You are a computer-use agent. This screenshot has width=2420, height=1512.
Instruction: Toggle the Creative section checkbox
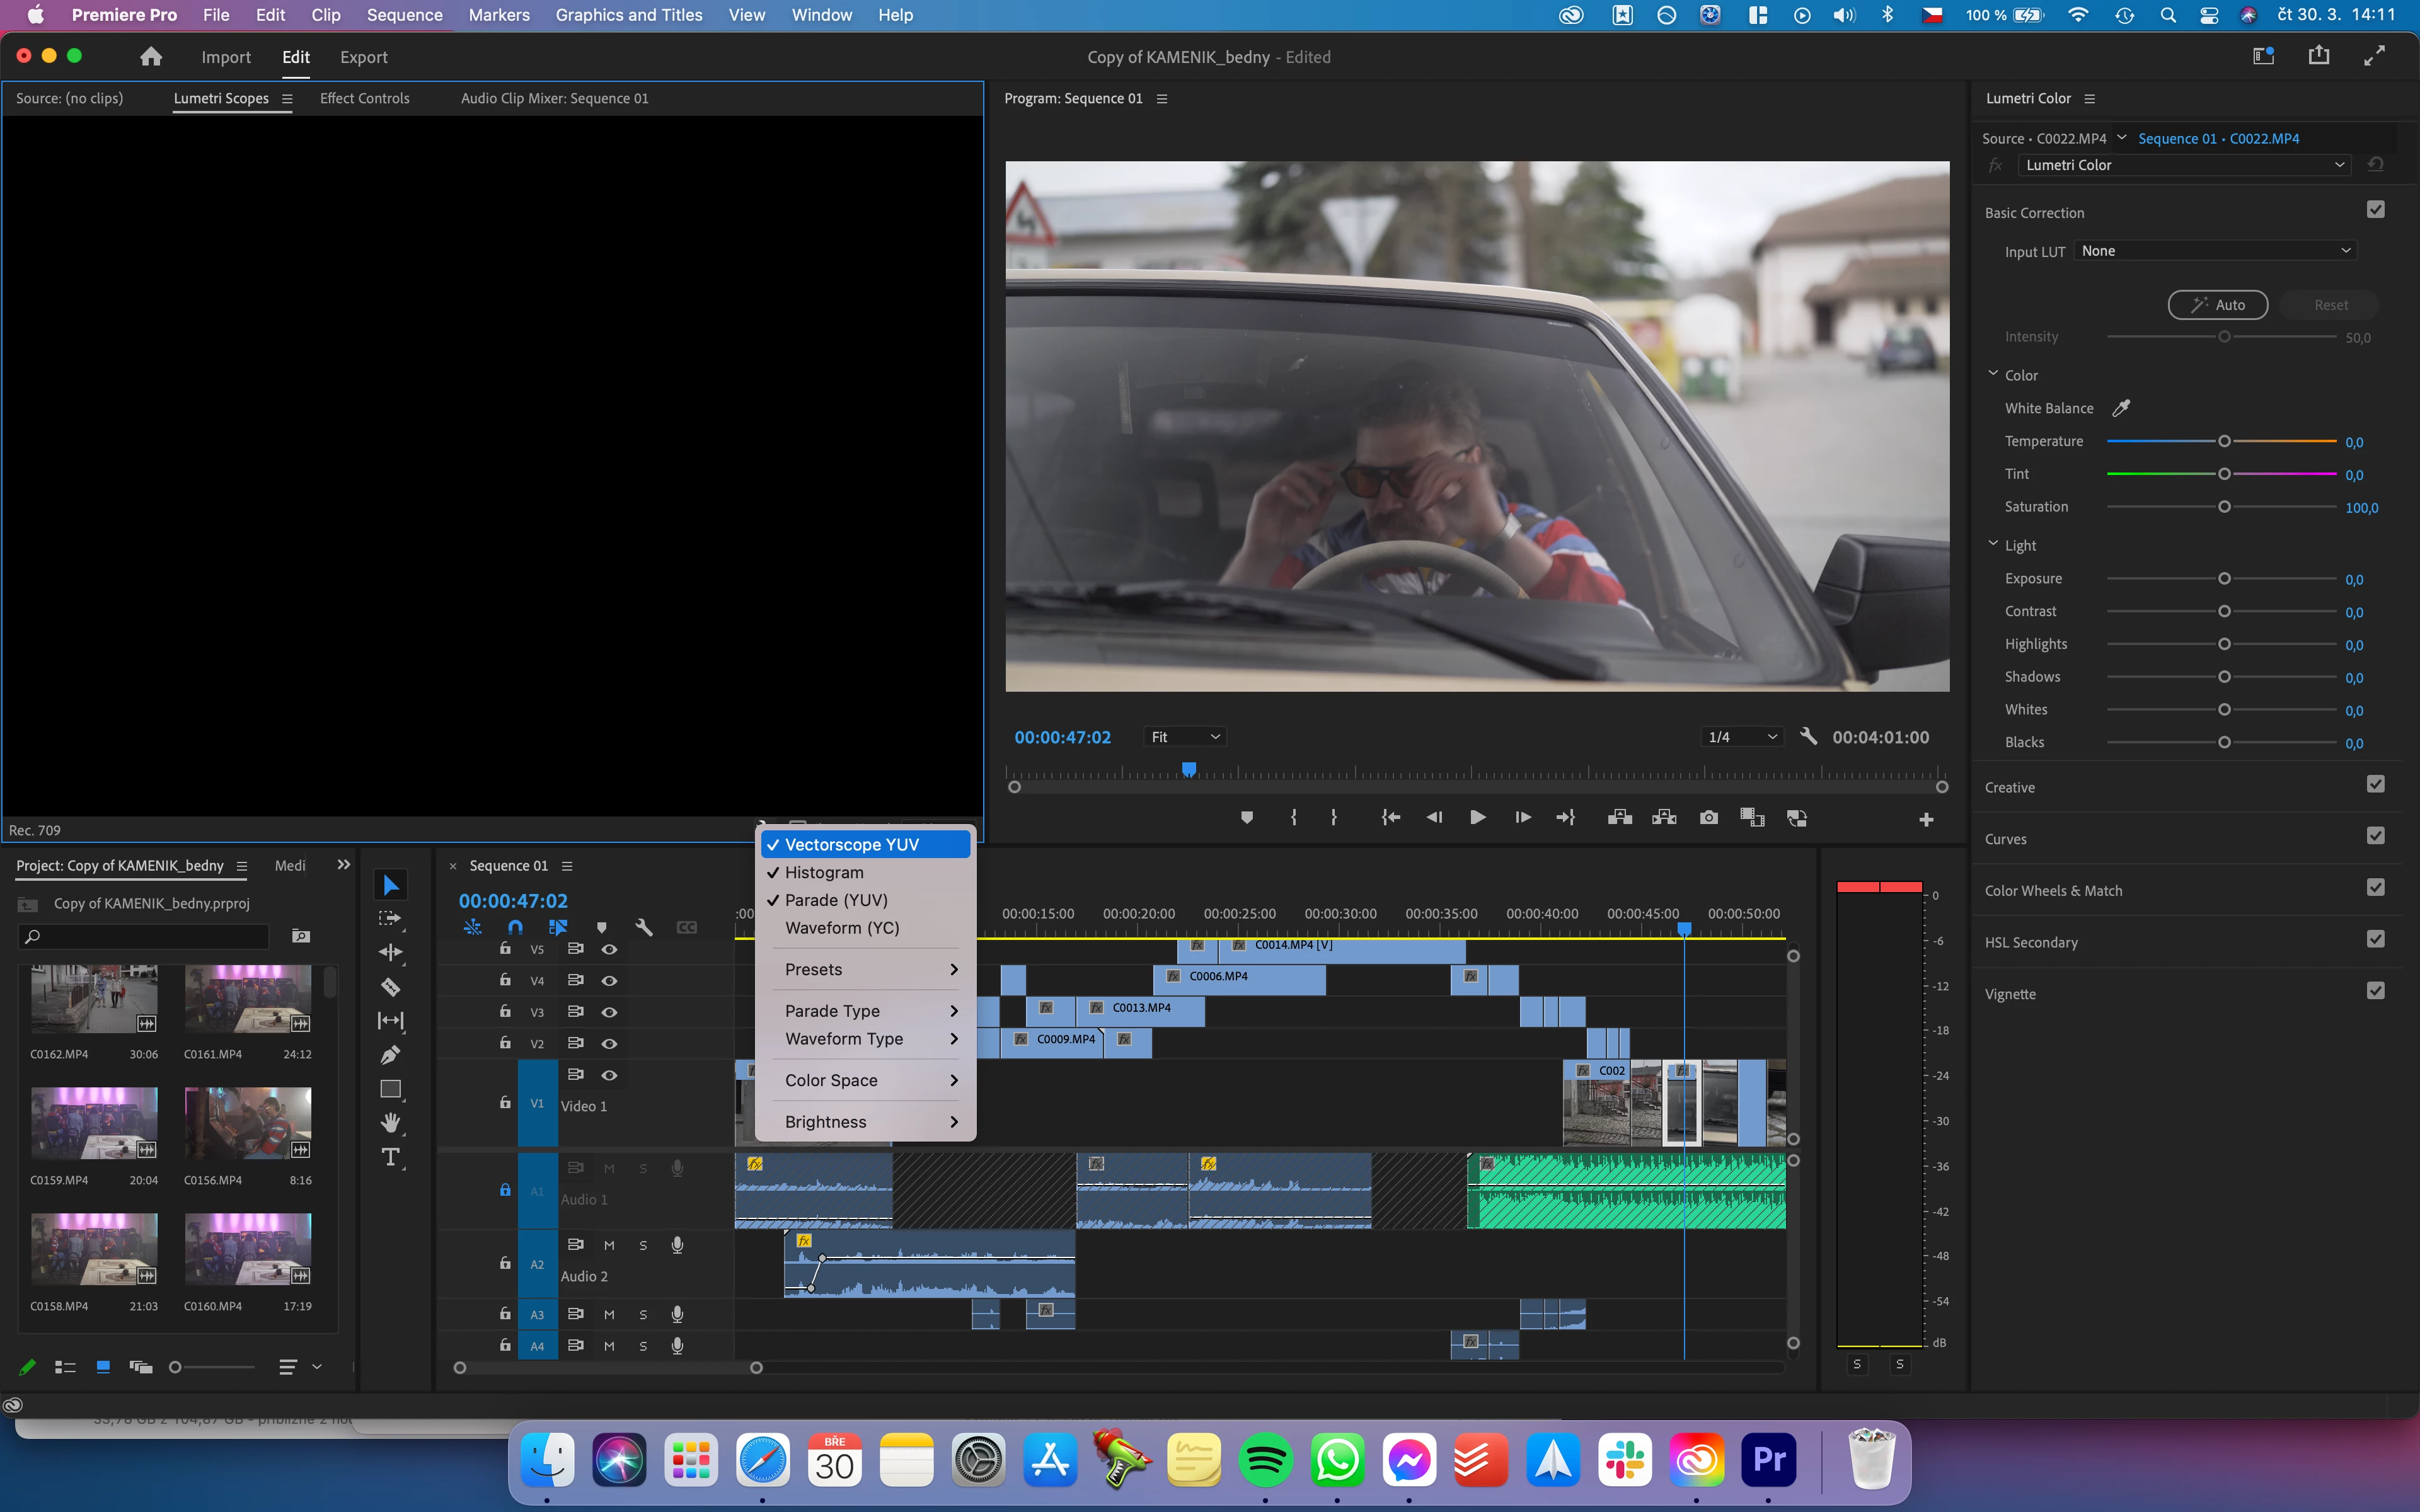[2376, 785]
